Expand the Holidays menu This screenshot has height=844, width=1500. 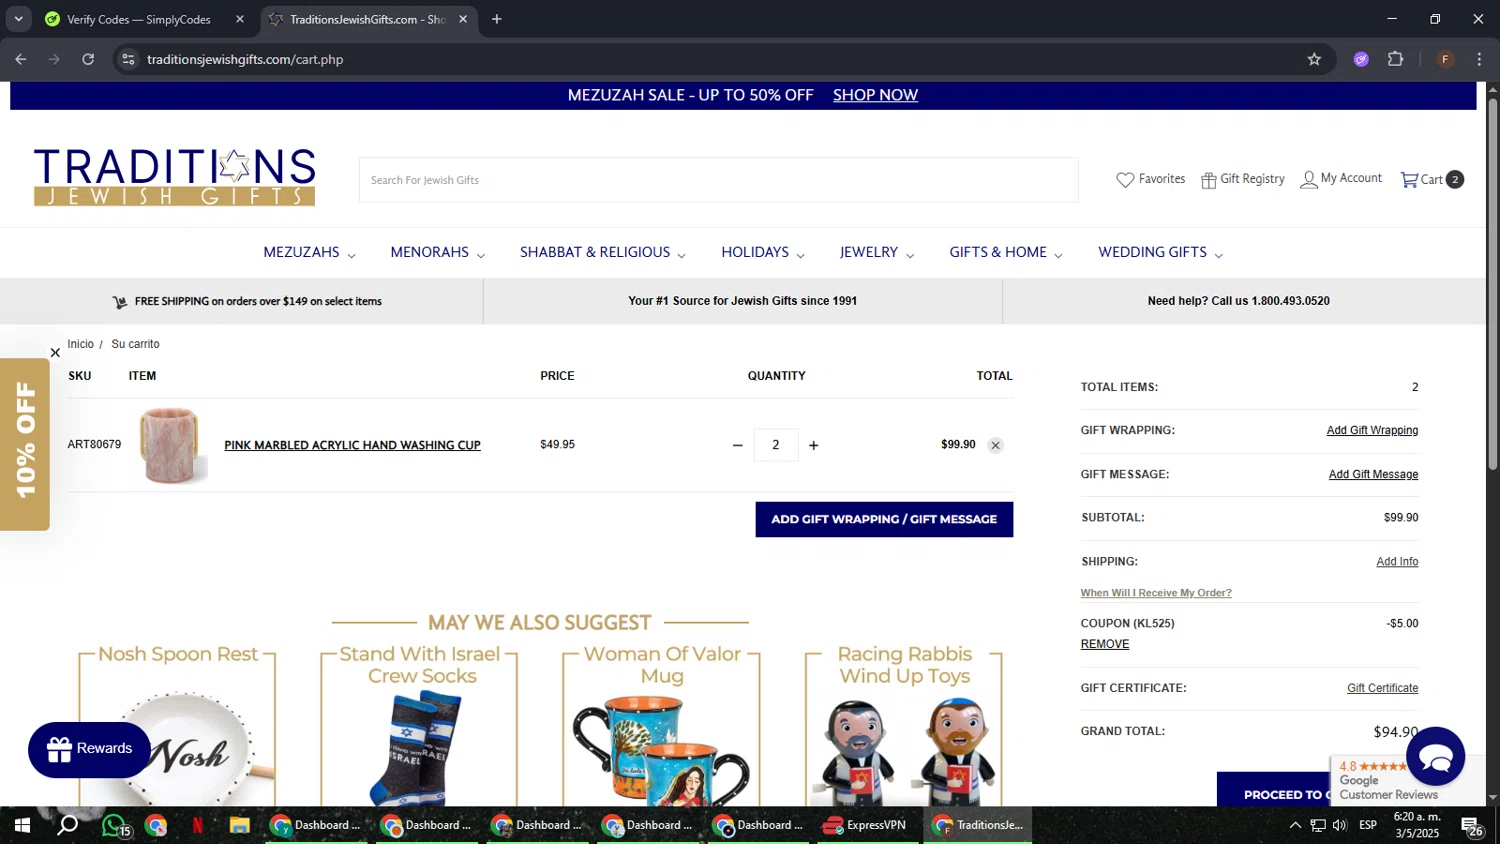coord(763,253)
